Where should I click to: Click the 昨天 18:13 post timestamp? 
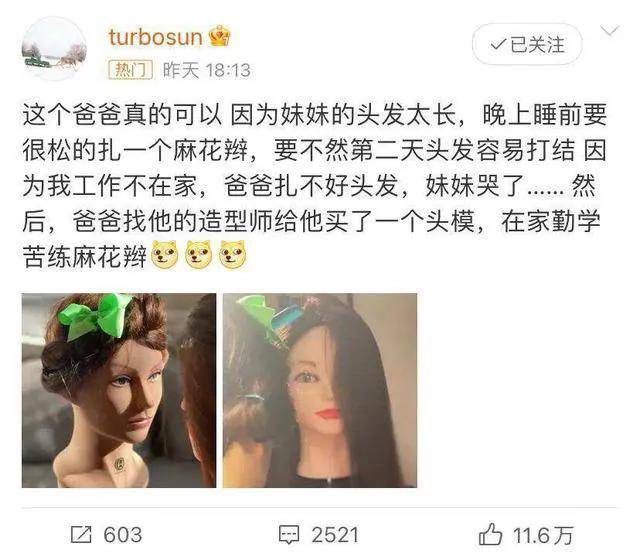(x=207, y=70)
